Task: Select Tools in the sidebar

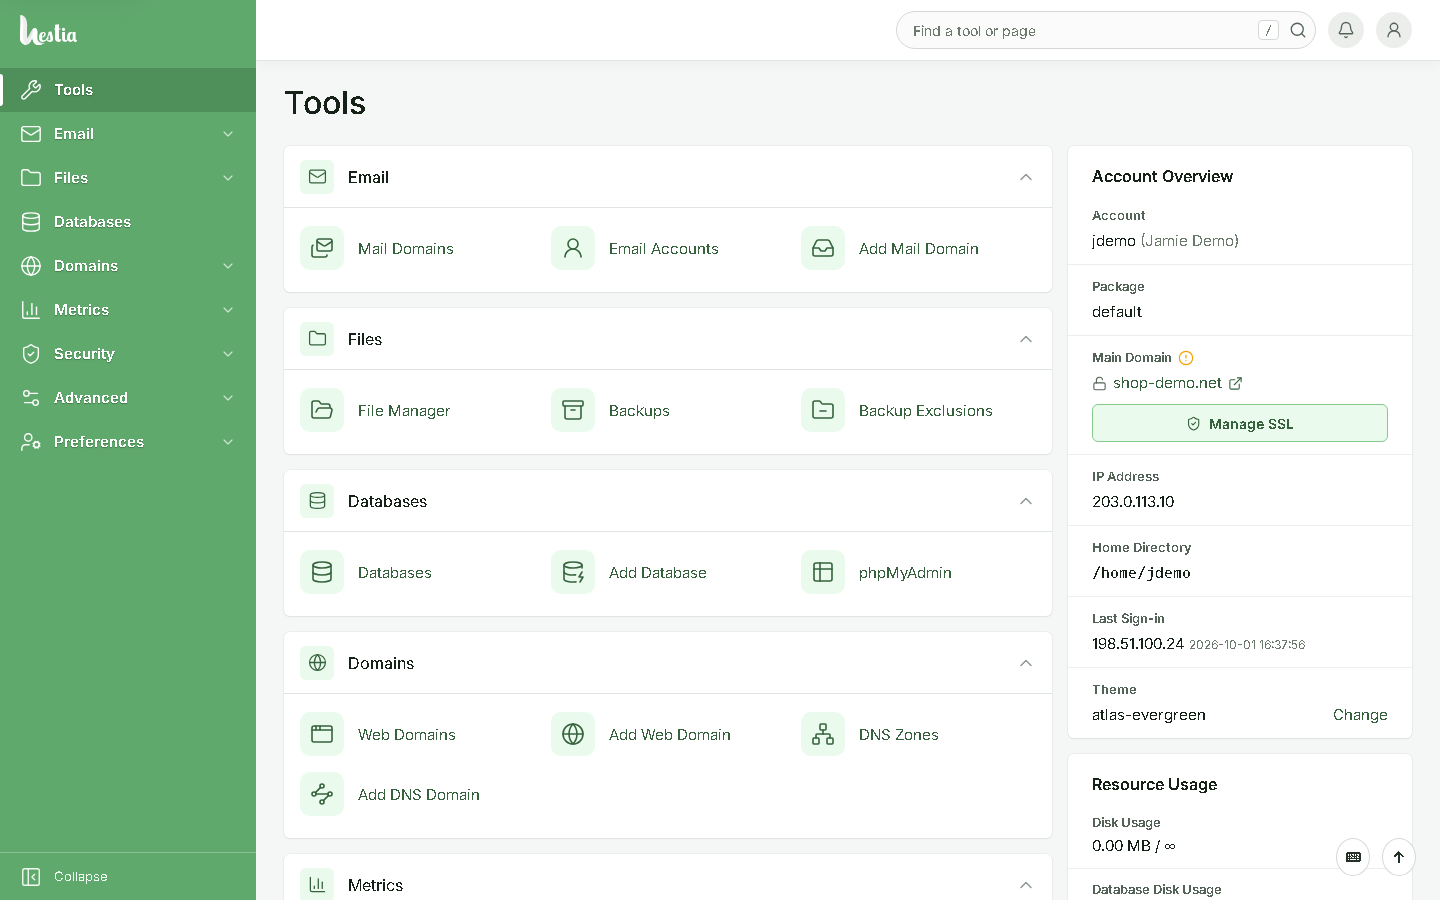Action: pos(128,90)
